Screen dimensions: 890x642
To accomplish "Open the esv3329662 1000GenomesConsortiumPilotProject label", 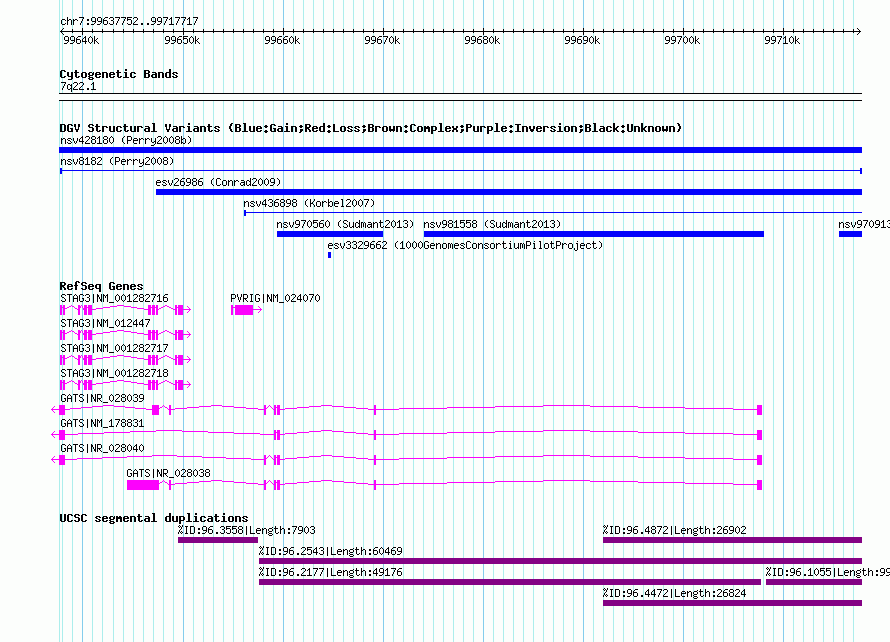I will 465,245.
